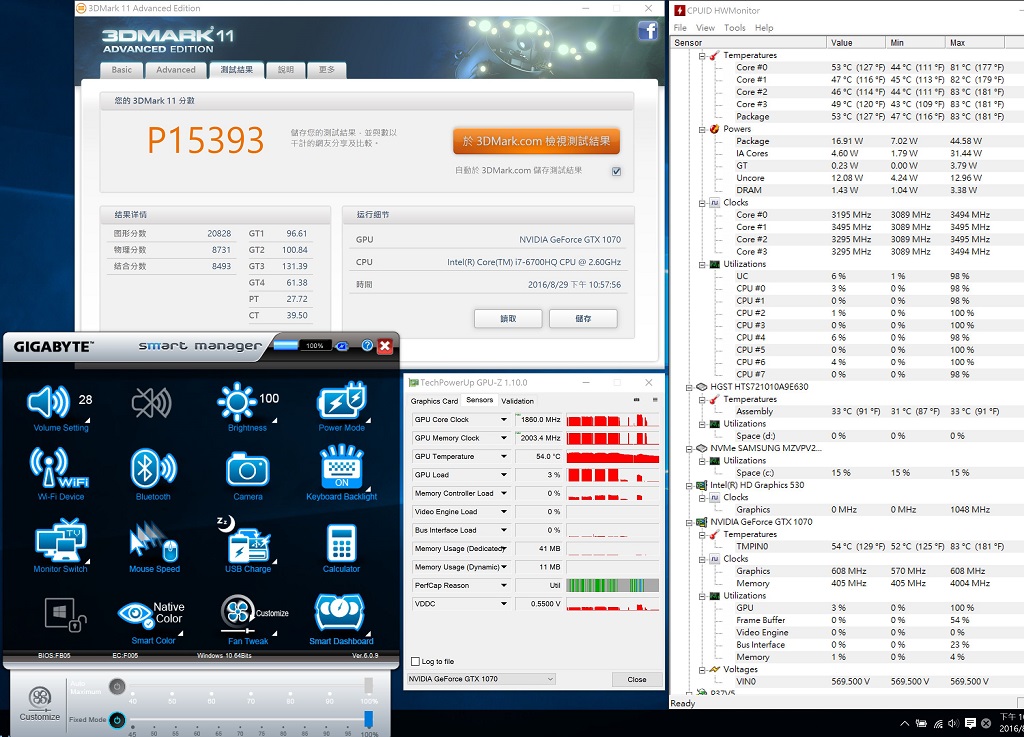Open the File menu in HWMonitor
Viewport: 1024px width, 737px height.
[x=680, y=28]
